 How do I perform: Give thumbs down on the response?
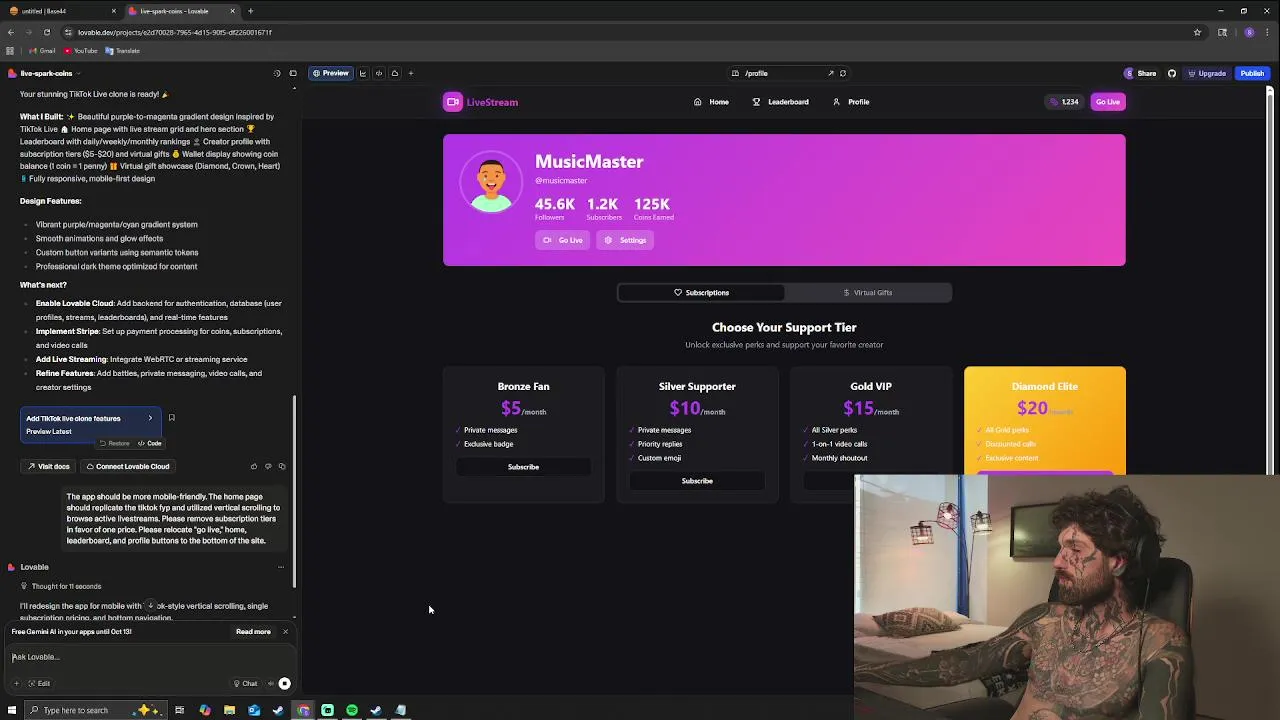tap(267, 466)
